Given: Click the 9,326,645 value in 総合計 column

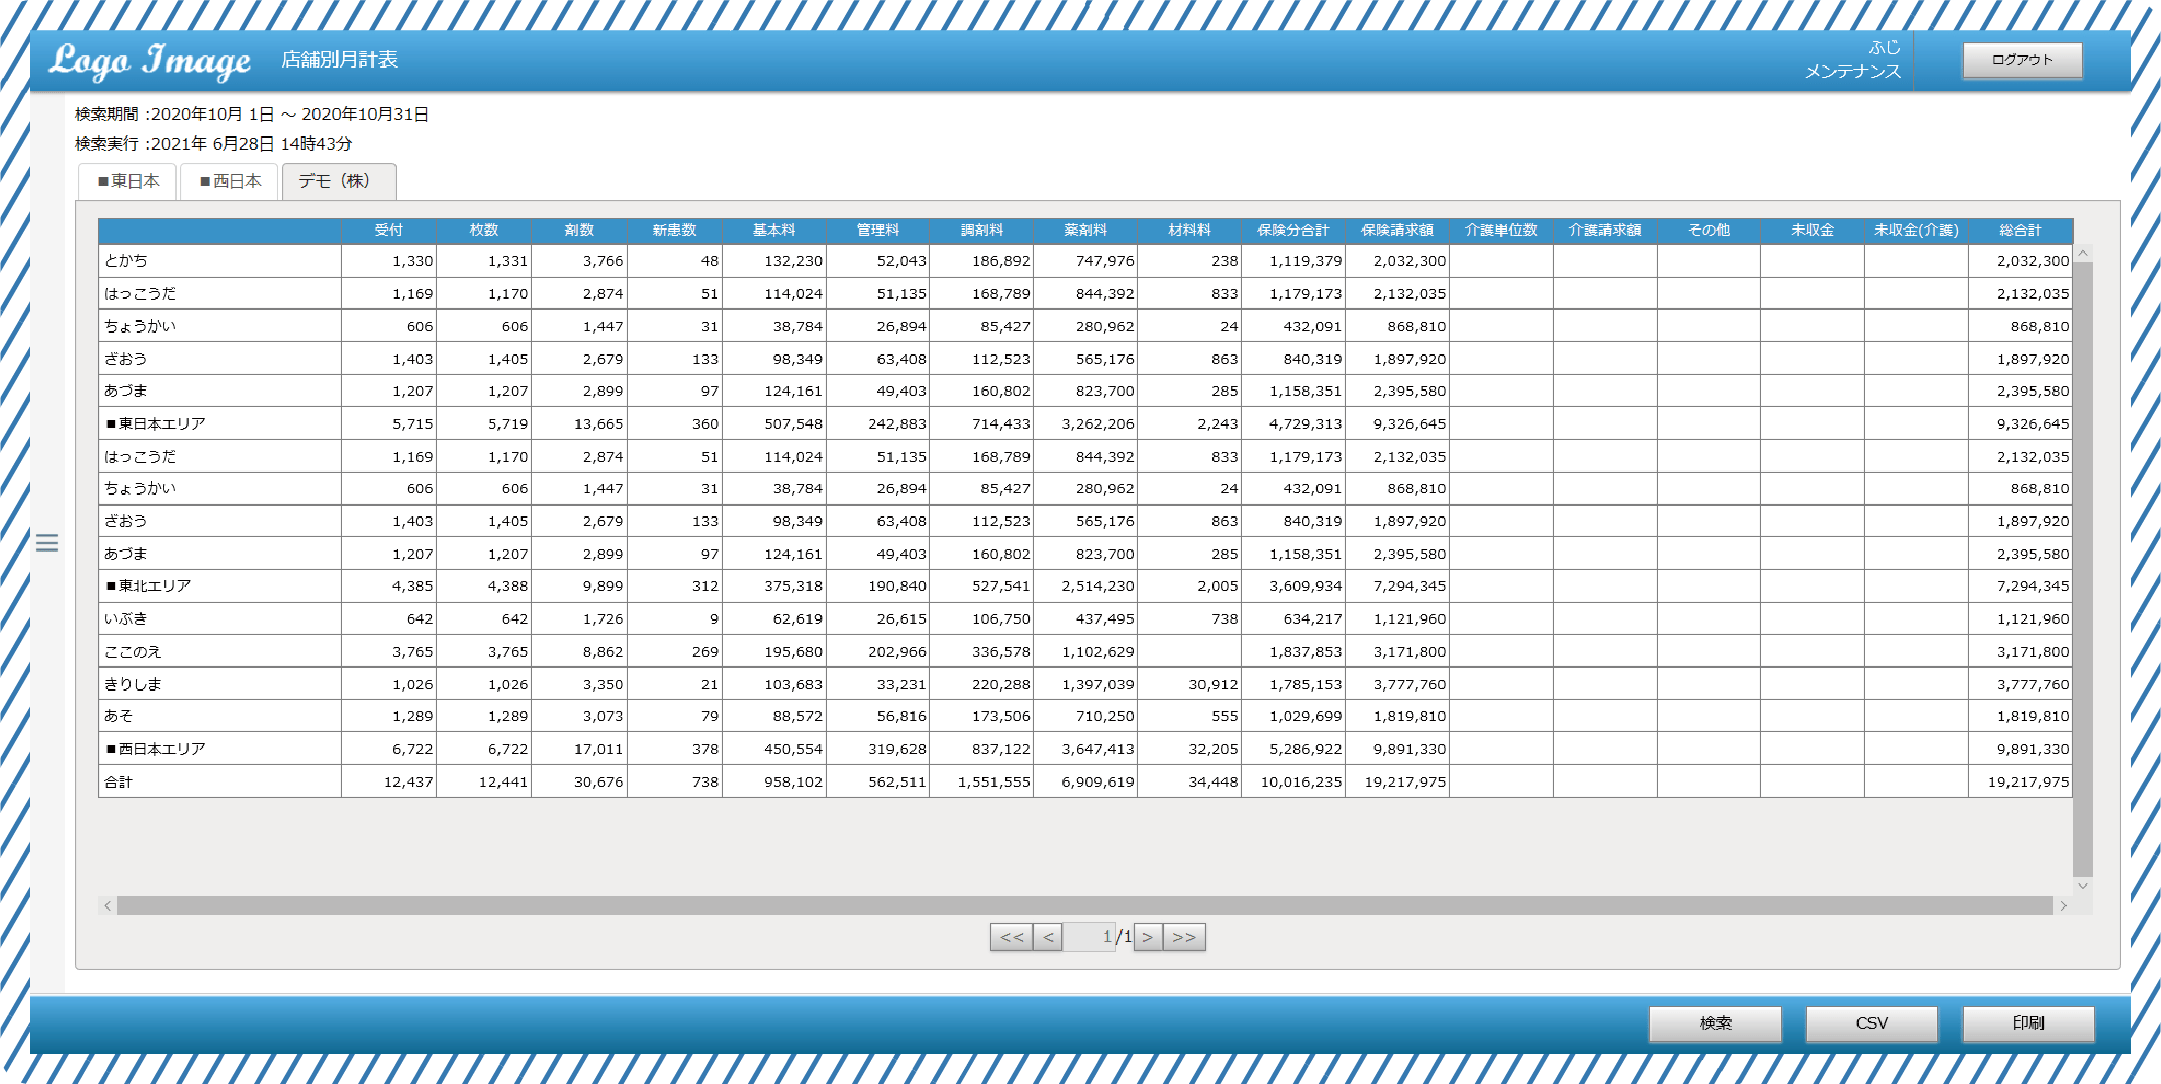Looking at the screenshot, I should pyautogui.click(x=2033, y=424).
